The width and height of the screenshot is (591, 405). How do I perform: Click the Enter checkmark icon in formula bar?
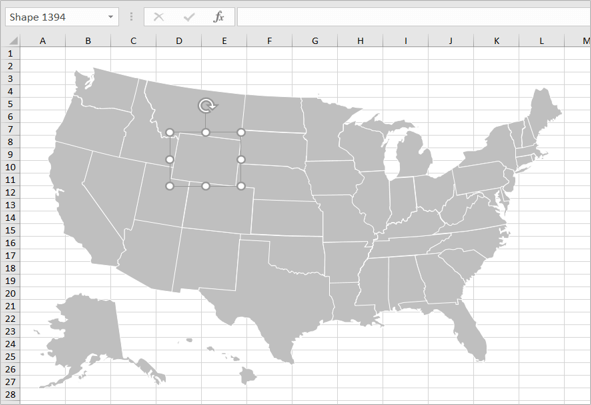point(188,17)
